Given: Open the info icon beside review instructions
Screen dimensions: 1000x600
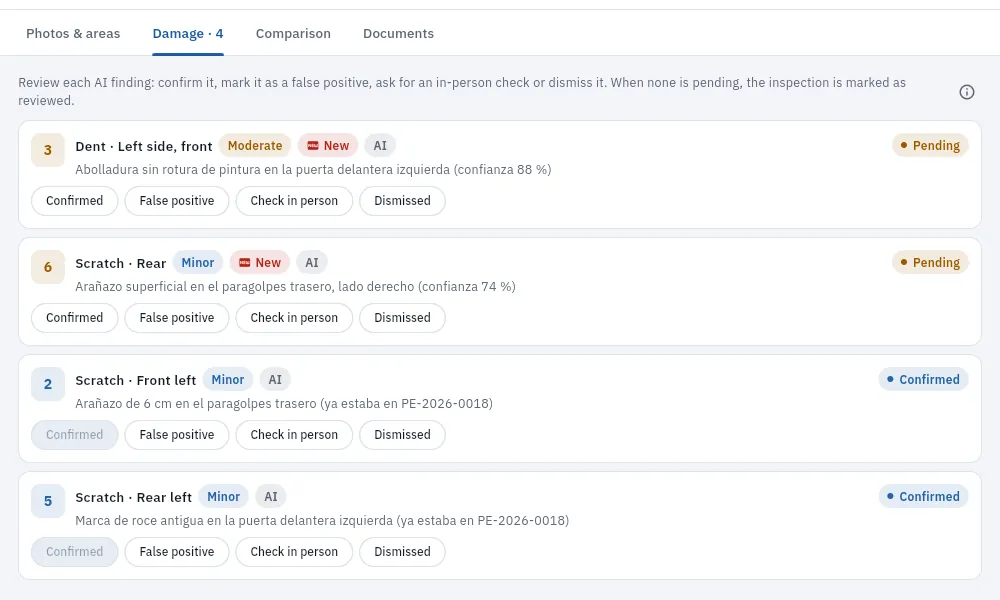Looking at the screenshot, I should [x=967, y=92].
